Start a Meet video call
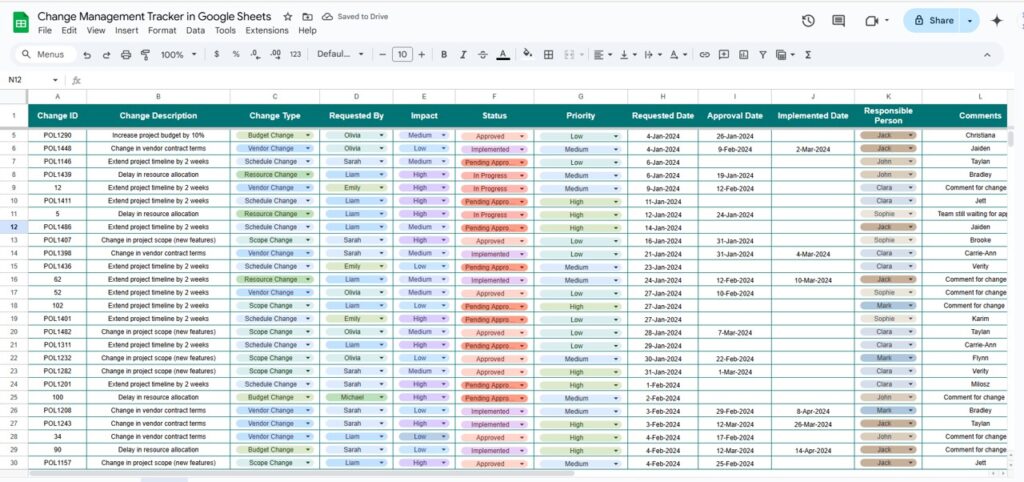 871,21
